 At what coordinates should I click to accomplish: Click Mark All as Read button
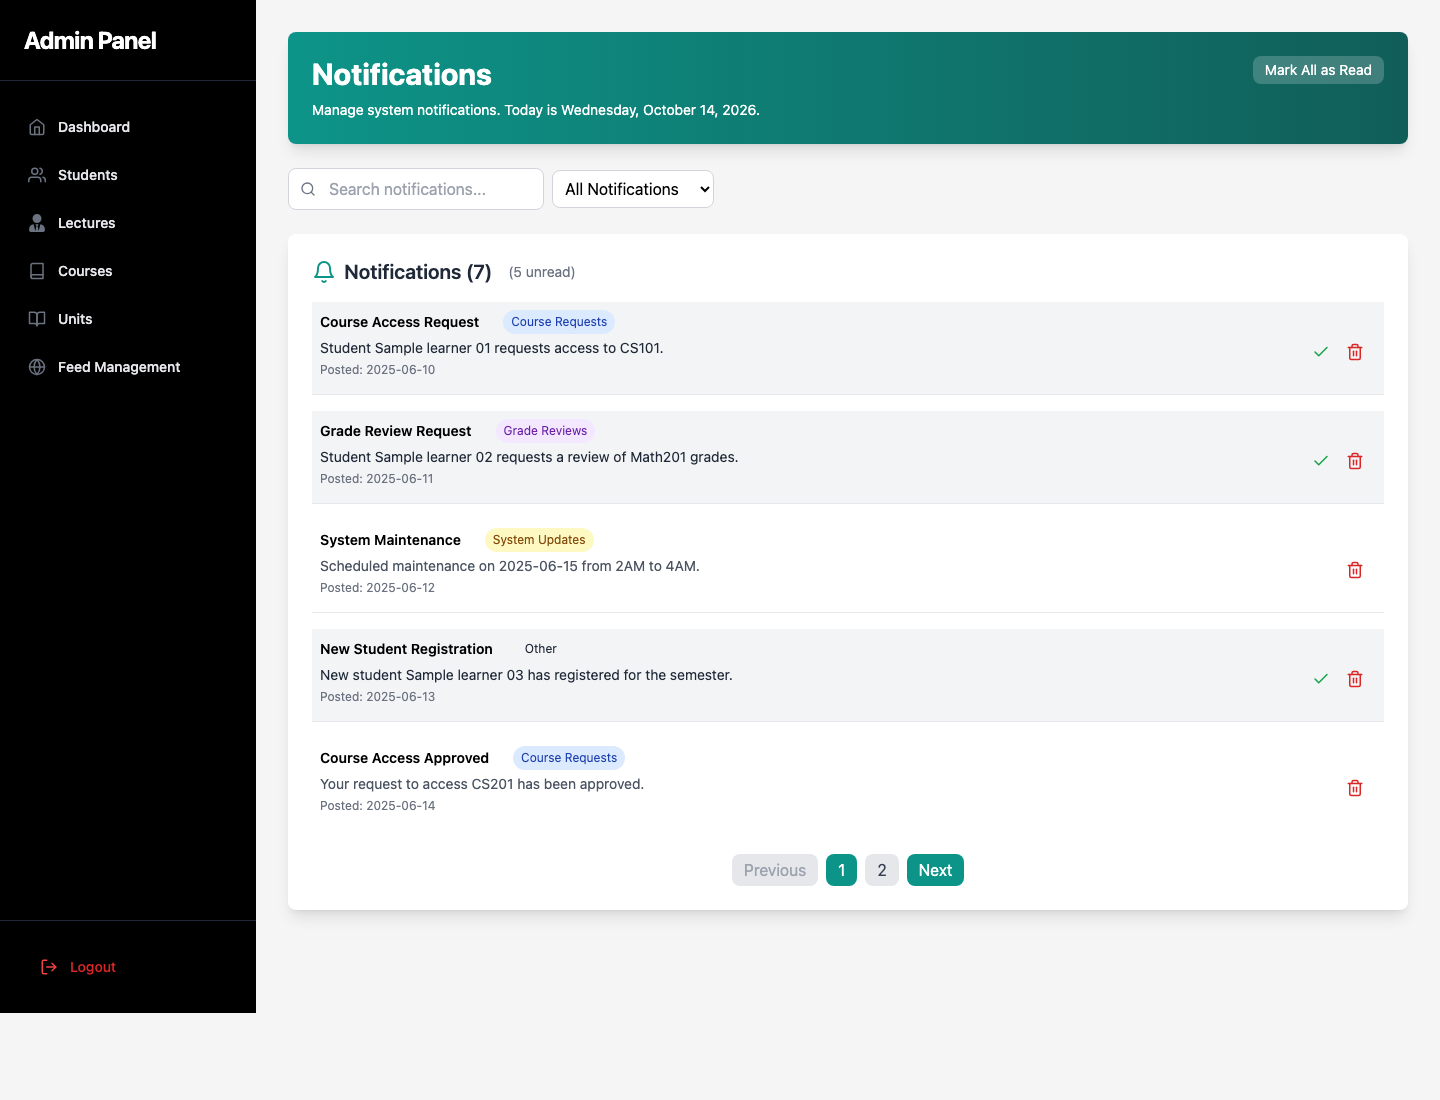1318,70
